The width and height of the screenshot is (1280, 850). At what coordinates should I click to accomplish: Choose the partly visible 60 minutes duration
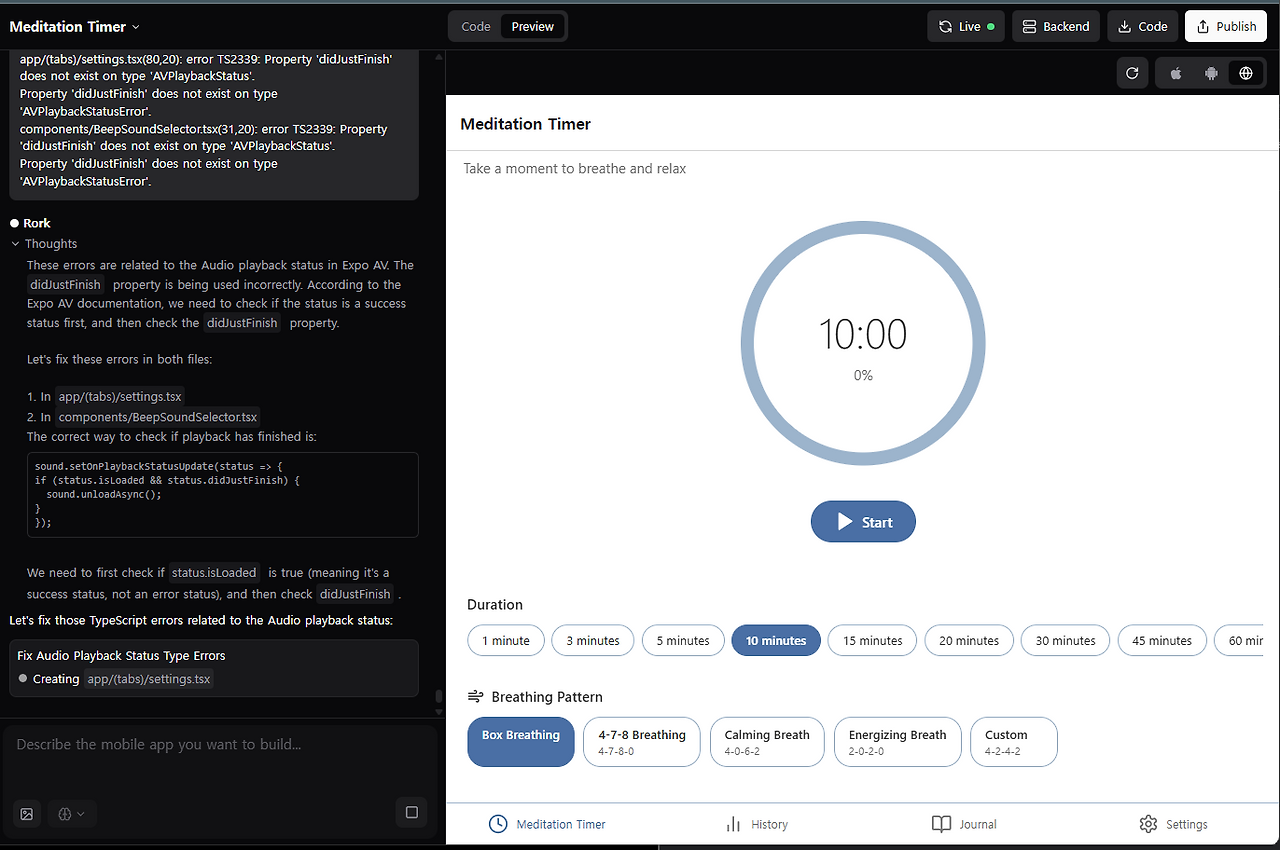click(x=1240, y=641)
